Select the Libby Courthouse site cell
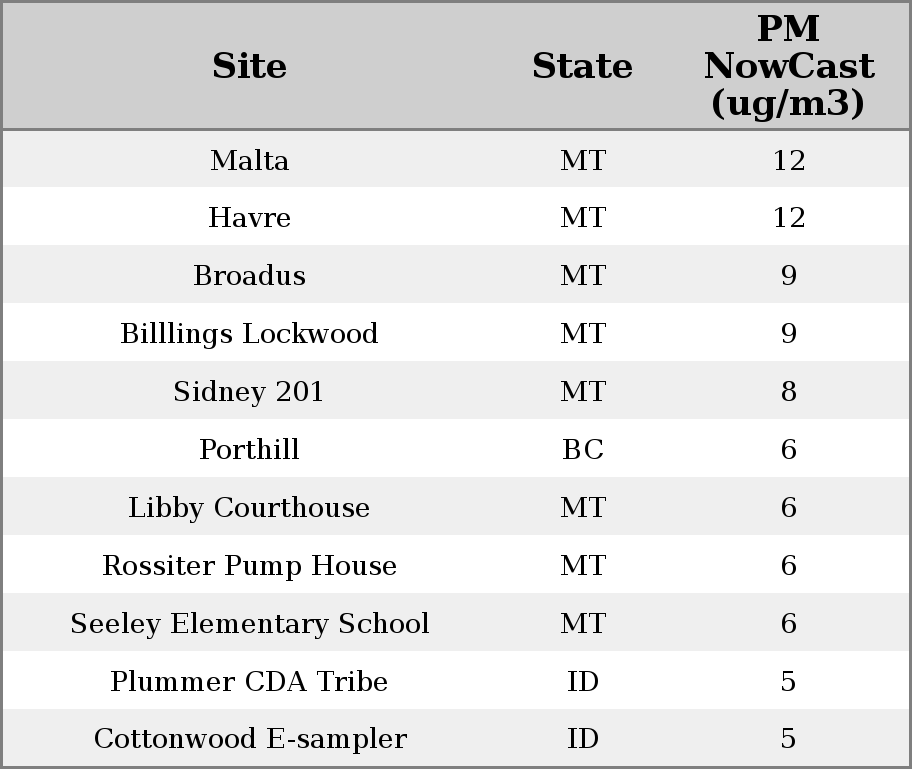This screenshot has width=912, height=769. (x=249, y=508)
